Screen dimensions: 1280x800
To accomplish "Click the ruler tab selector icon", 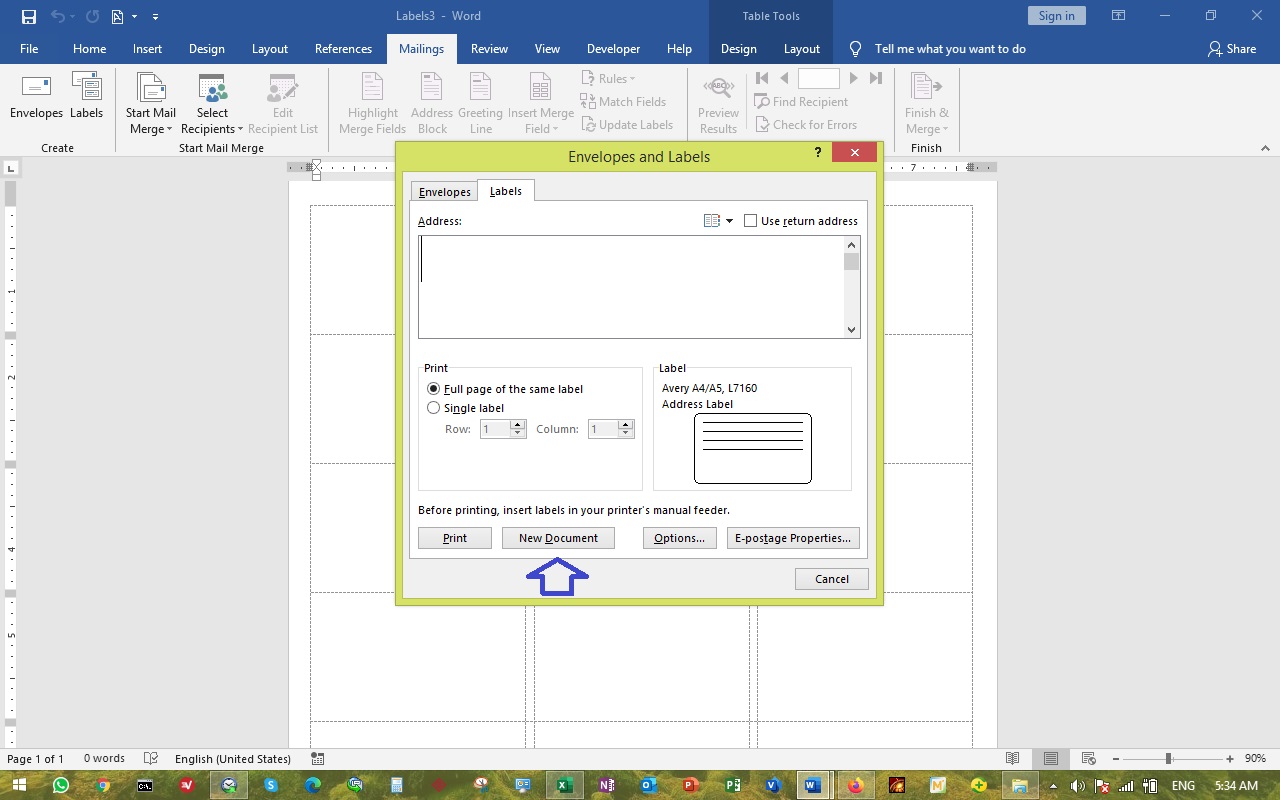I will [9, 168].
